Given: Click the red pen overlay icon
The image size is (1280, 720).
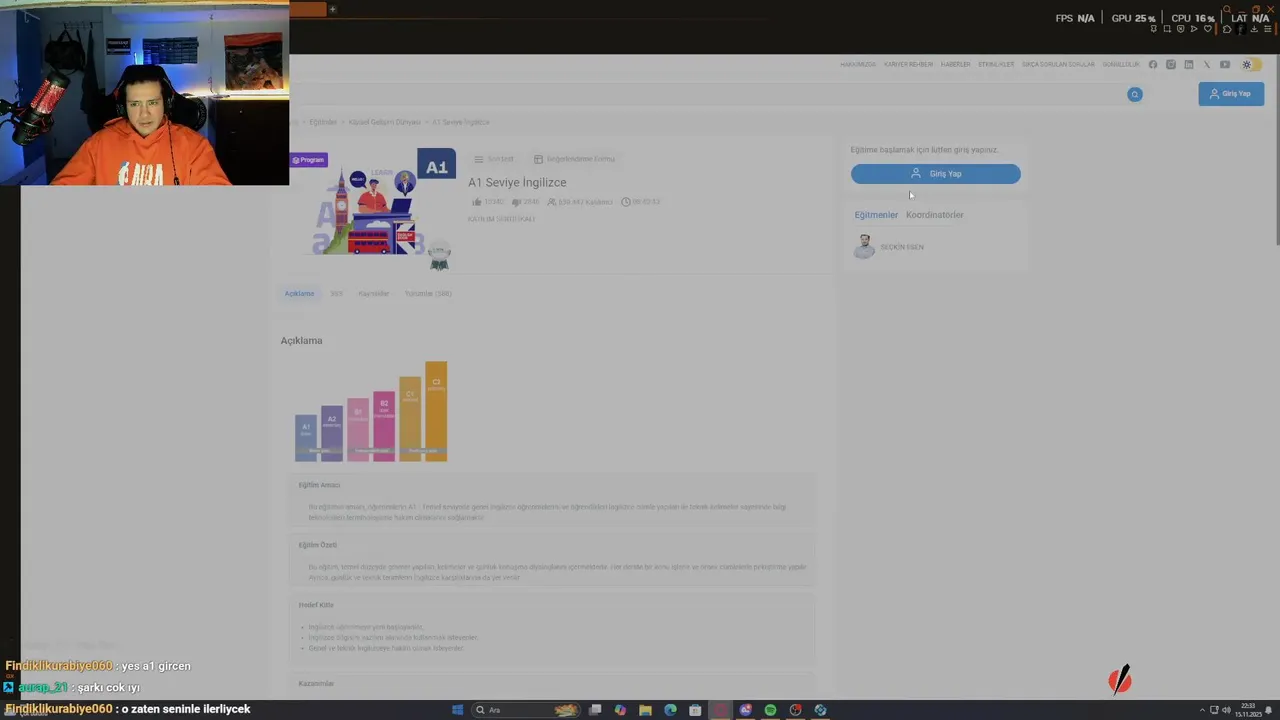Looking at the screenshot, I should 1120,680.
